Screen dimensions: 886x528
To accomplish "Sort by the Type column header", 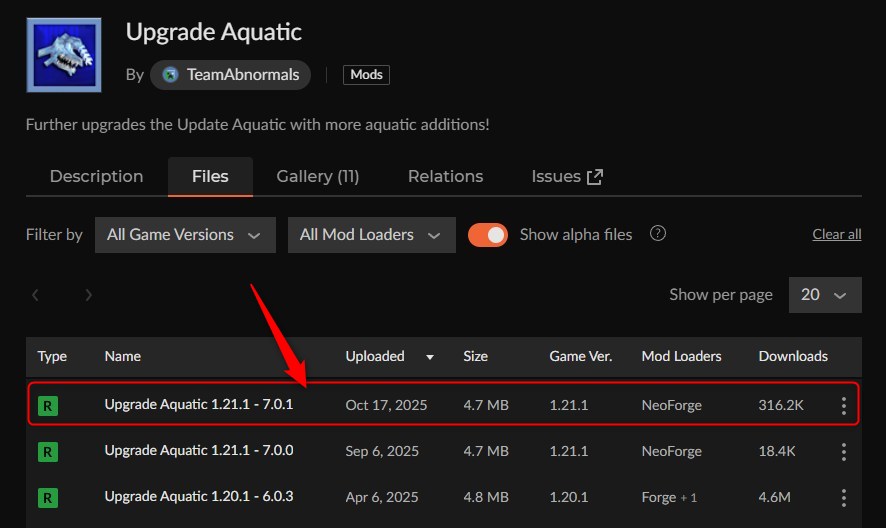I will pyautogui.click(x=52, y=356).
